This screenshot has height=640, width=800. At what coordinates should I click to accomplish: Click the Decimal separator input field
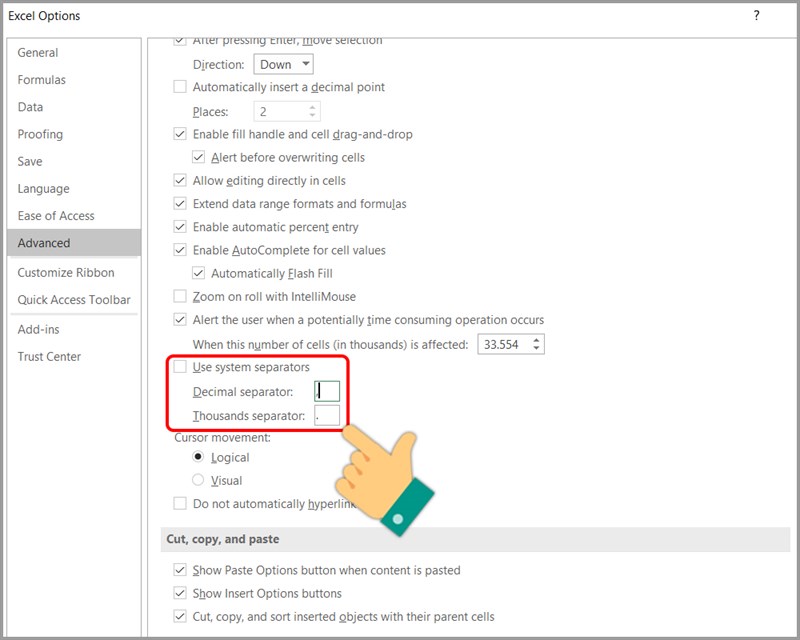click(x=327, y=392)
